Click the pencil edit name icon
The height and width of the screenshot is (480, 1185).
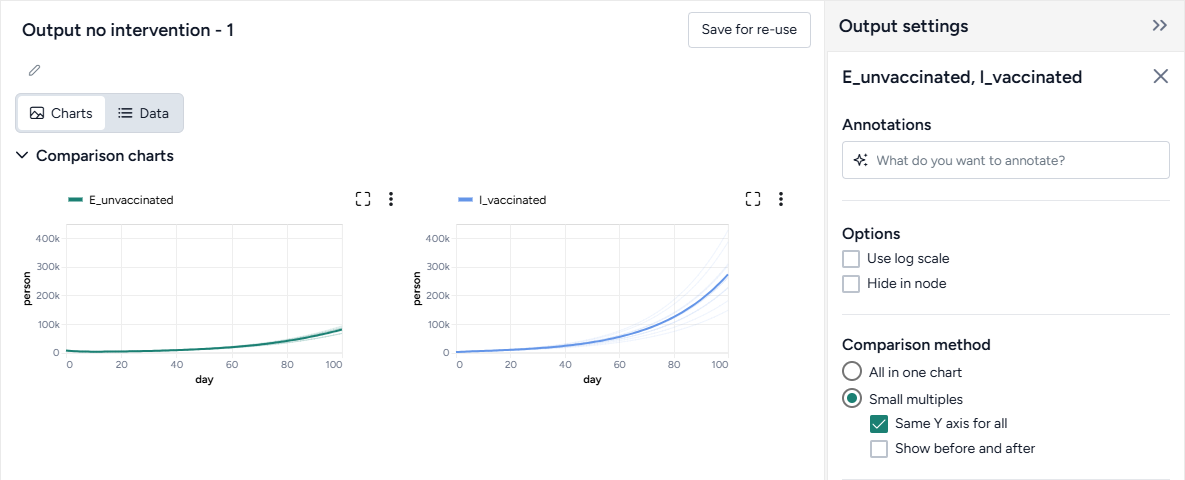[35, 70]
